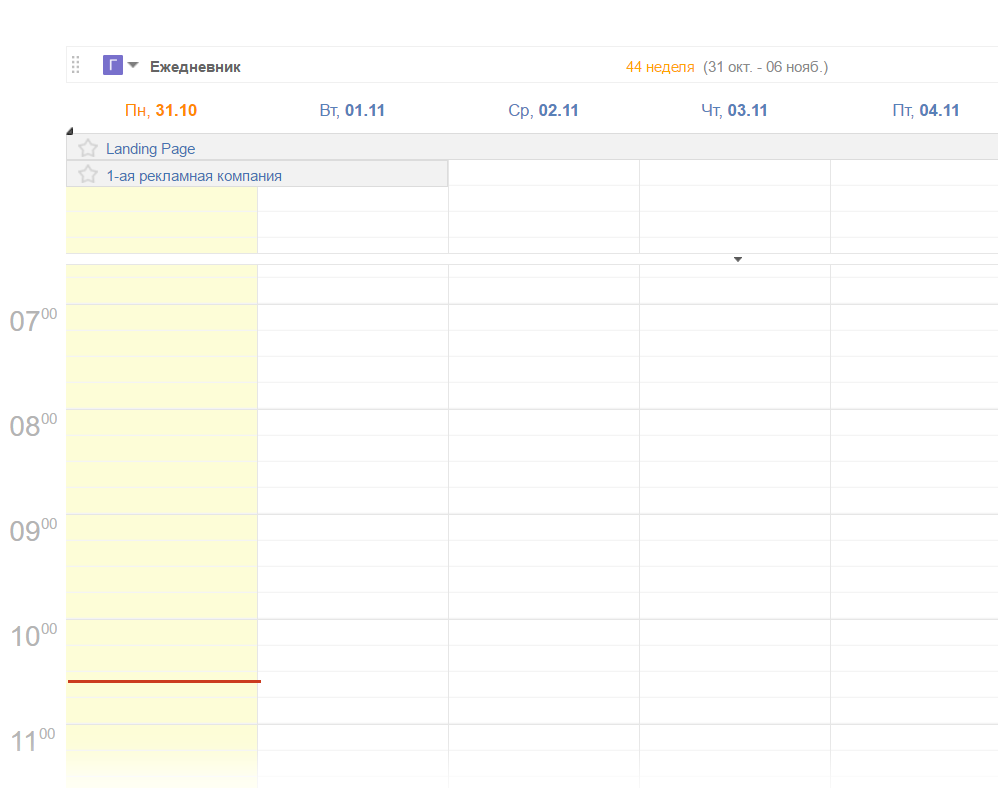Select the Ср, 02.11 day header
This screenshot has height=788, width=998.
click(x=544, y=110)
